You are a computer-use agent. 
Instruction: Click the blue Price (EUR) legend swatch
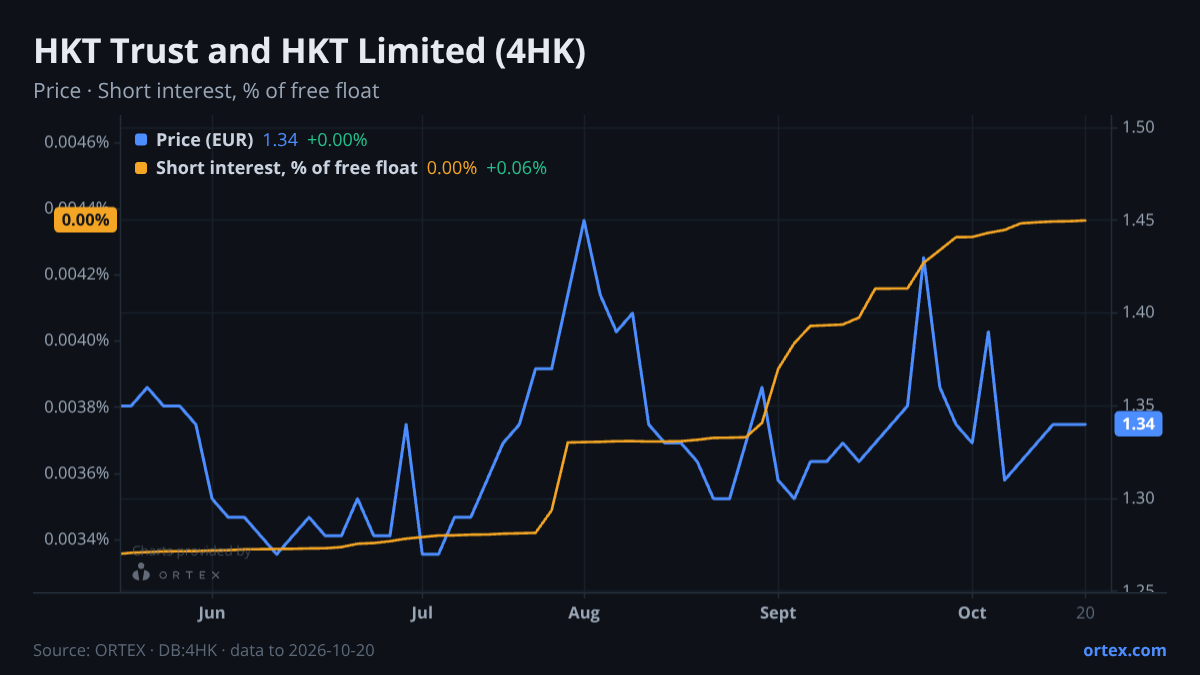pos(140,140)
